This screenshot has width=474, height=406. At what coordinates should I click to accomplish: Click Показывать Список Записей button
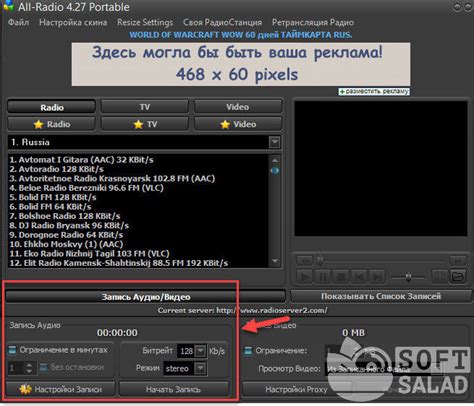pyautogui.click(x=381, y=296)
